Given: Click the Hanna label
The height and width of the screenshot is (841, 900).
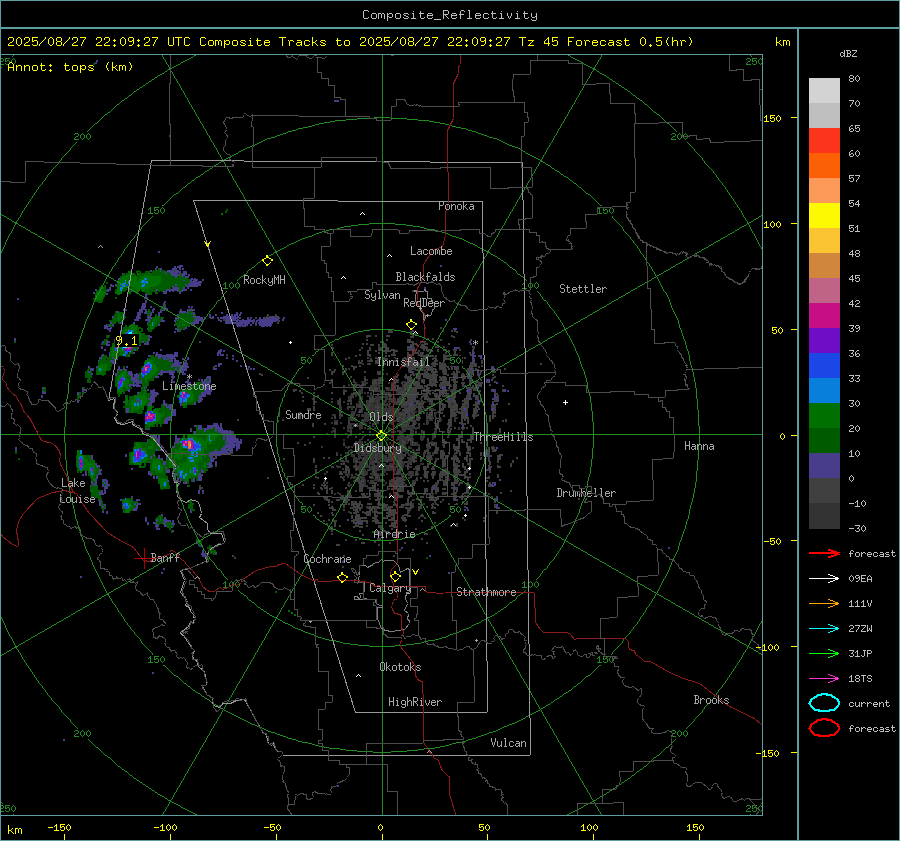Looking at the screenshot, I should tap(699, 446).
